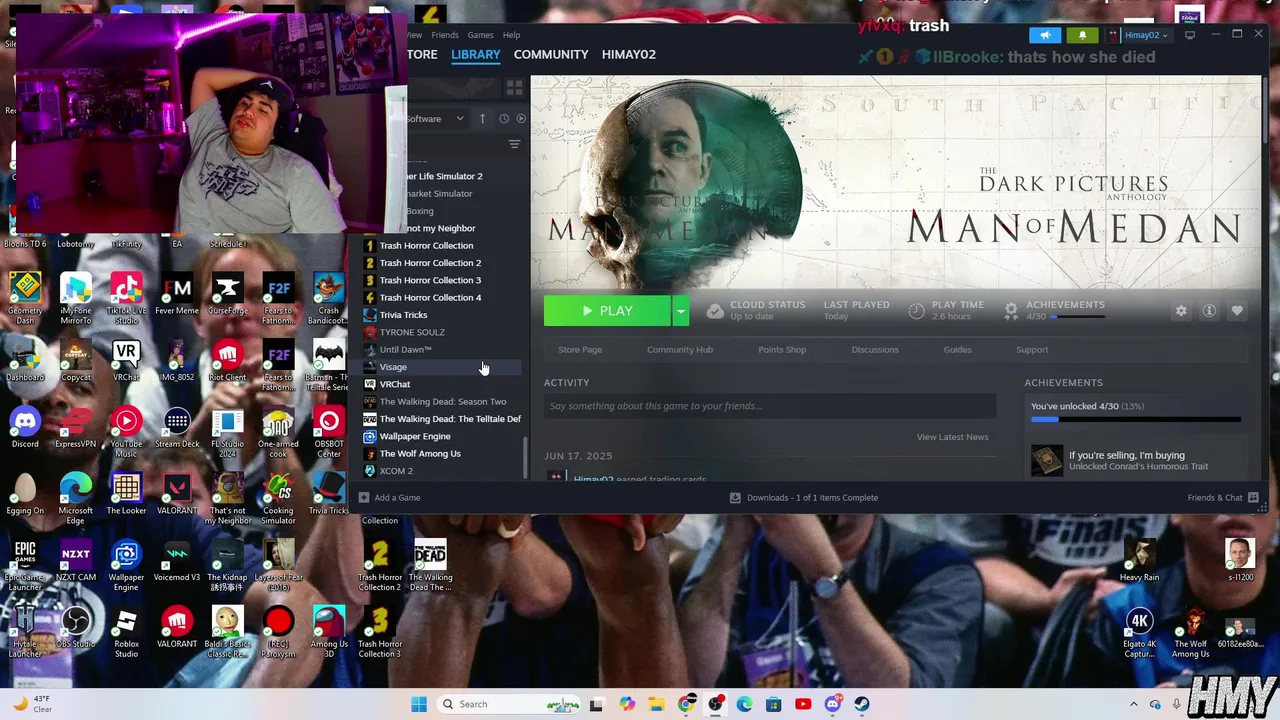Click the game info icon
This screenshot has width=1280, height=720.
point(1209,311)
